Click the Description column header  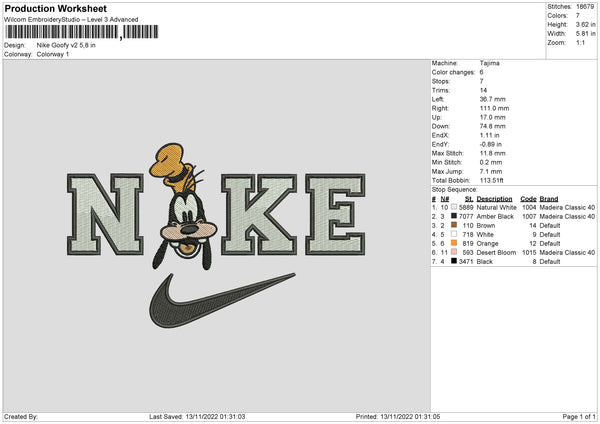pyautogui.click(x=494, y=199)
